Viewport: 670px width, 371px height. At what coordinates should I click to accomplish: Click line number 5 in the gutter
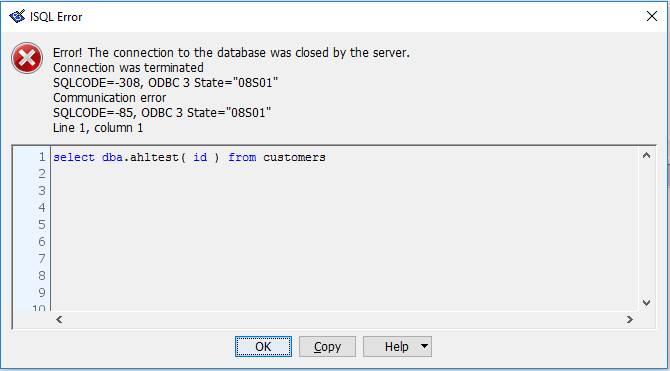pos(41,225)
